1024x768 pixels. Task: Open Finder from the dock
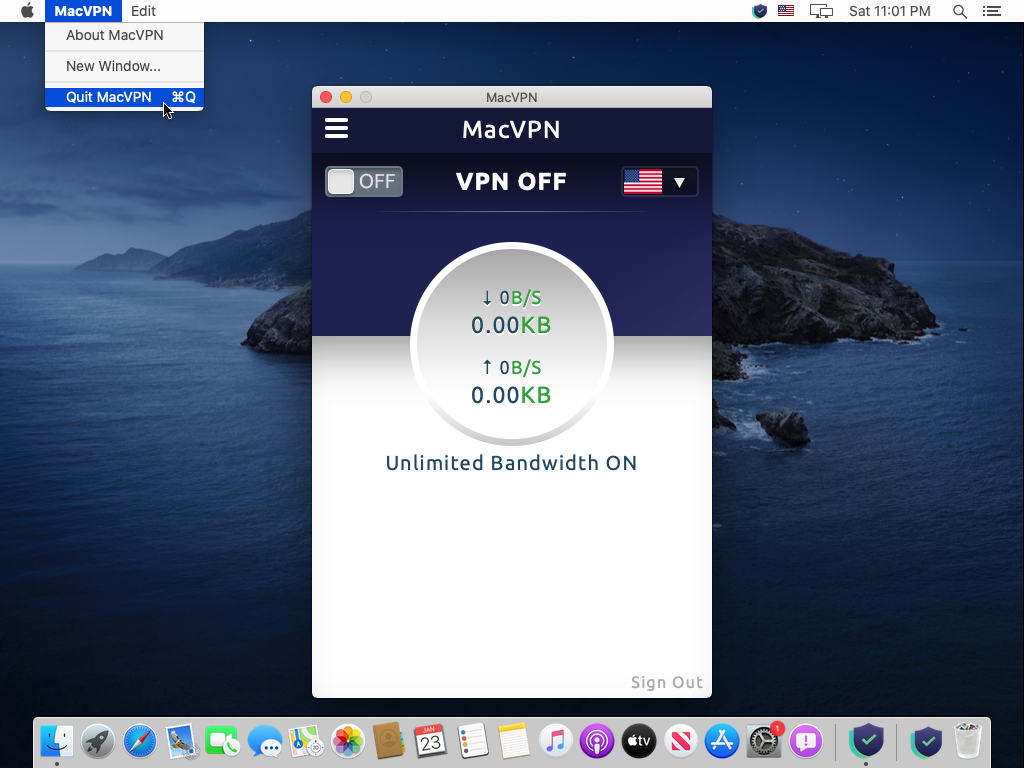(x=57, y=741)
